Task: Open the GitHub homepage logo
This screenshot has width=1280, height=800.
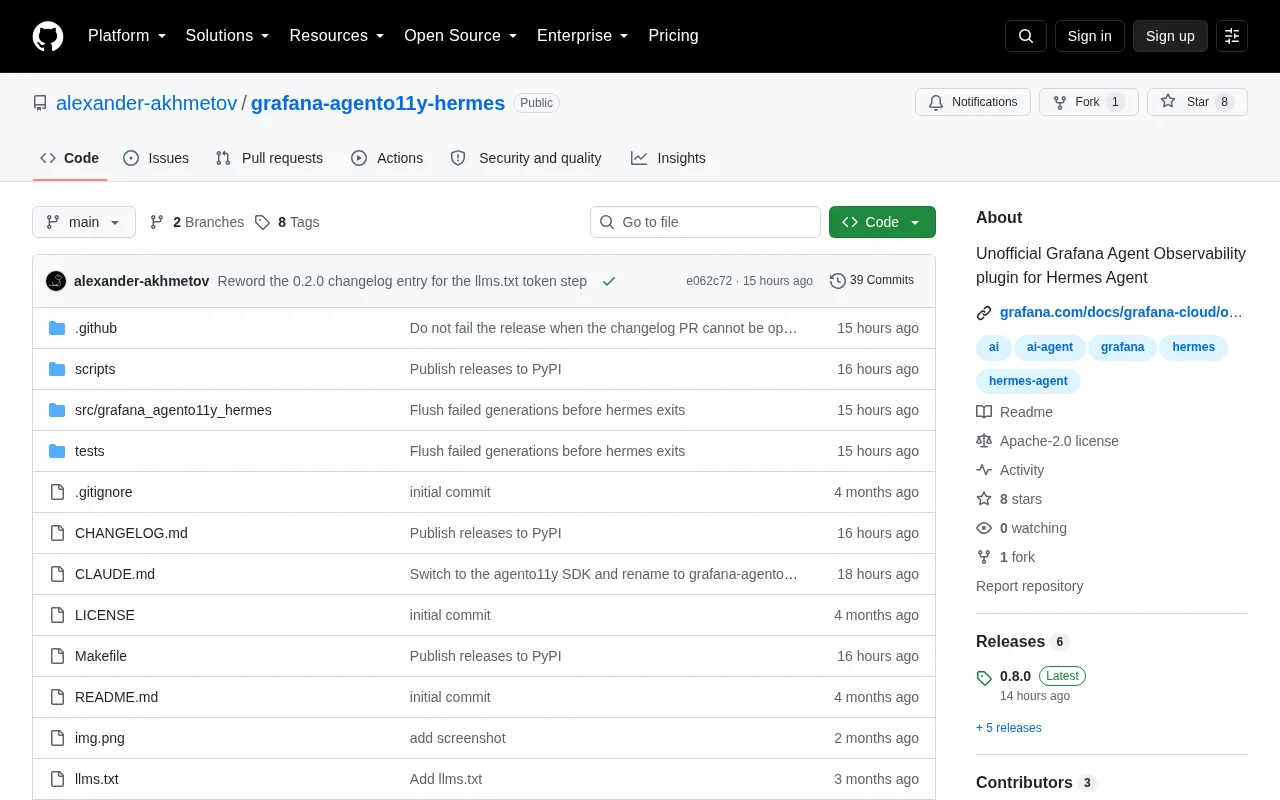Action: tap(48, 36)
